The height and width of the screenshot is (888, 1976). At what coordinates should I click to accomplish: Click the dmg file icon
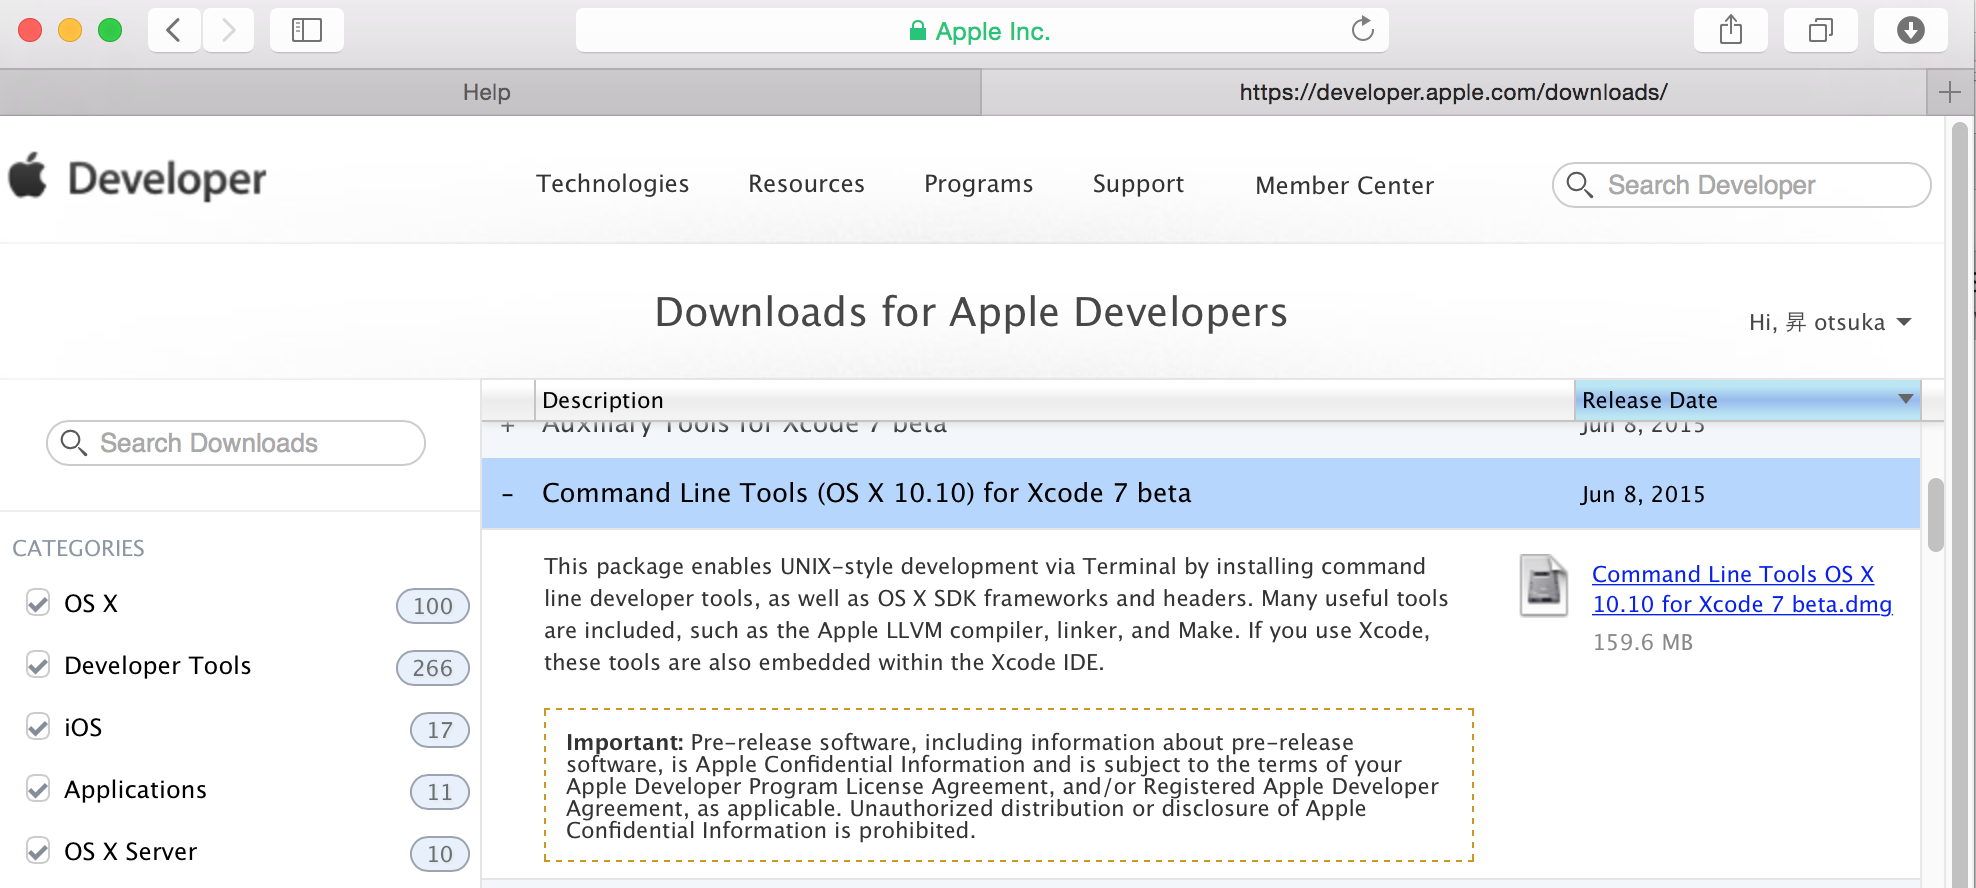click(1544, 585)
